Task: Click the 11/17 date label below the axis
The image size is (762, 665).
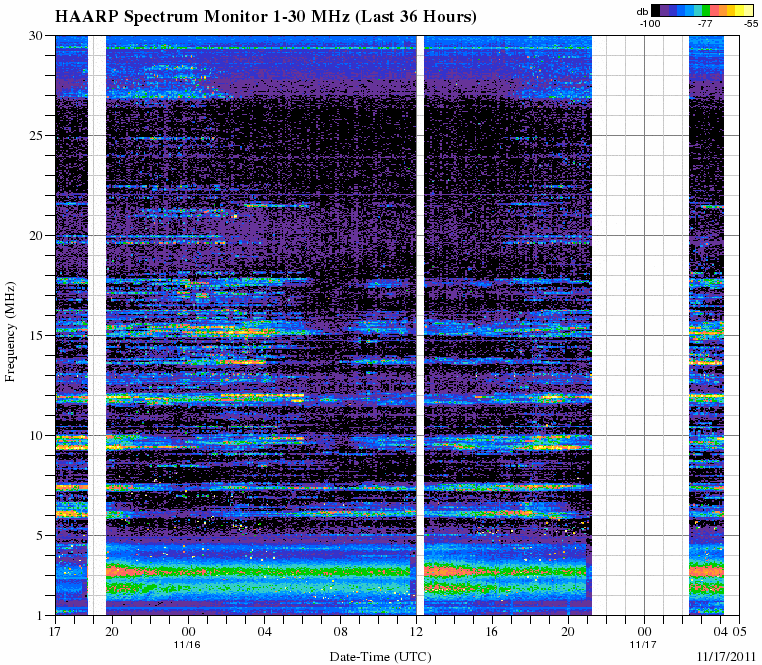Action: pyautogui.click(x=643, y=645)
